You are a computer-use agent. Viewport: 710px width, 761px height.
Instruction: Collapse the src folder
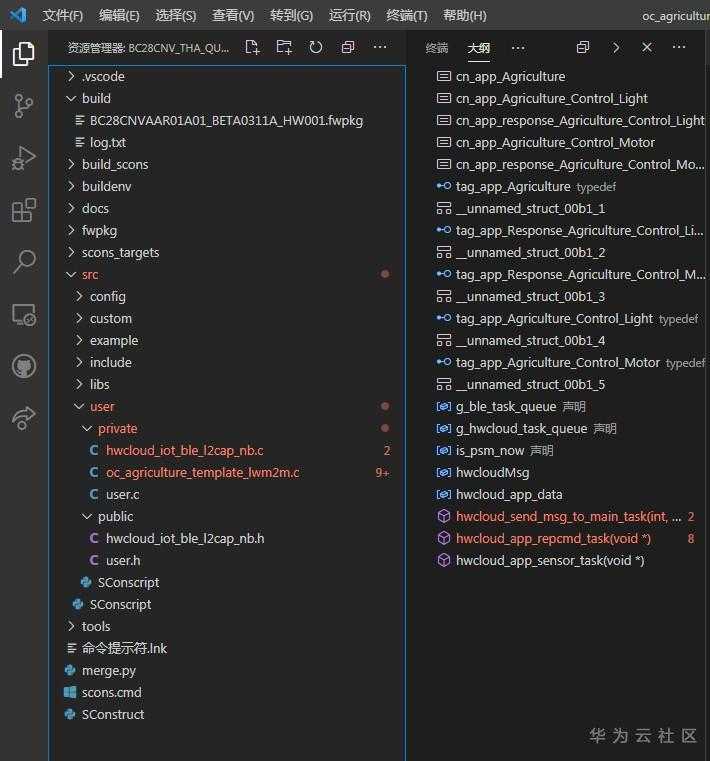228,275
